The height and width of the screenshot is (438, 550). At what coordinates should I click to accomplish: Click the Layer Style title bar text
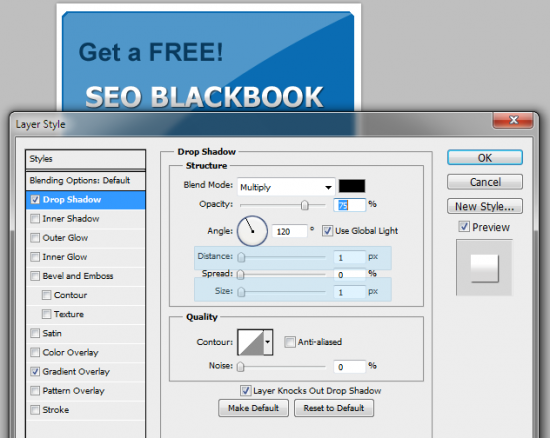click(x=41, y=124)
